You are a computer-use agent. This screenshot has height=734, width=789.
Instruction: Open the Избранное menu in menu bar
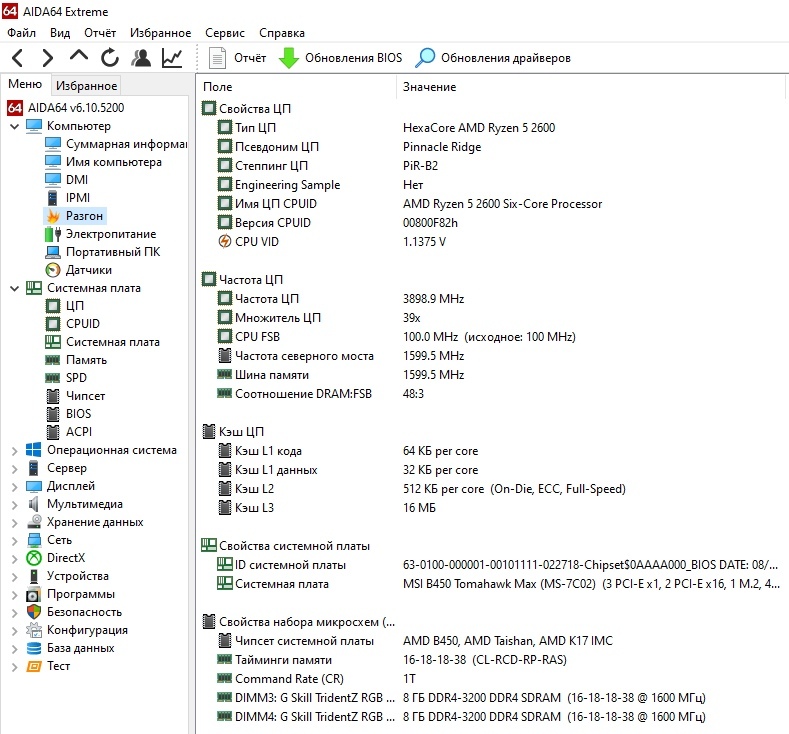pos(161,33)
